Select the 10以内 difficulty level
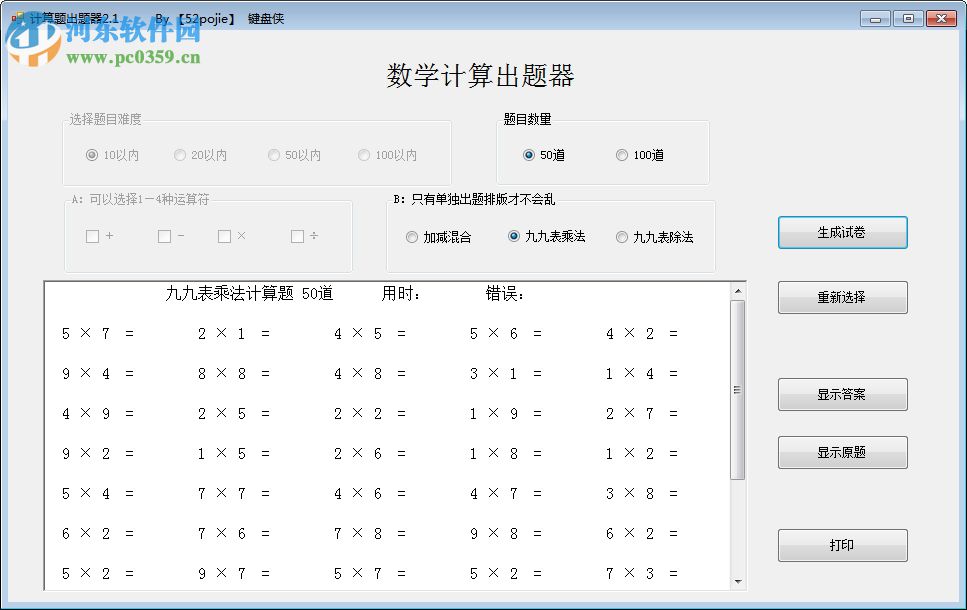The image size is (967, 610). [91, 155]
